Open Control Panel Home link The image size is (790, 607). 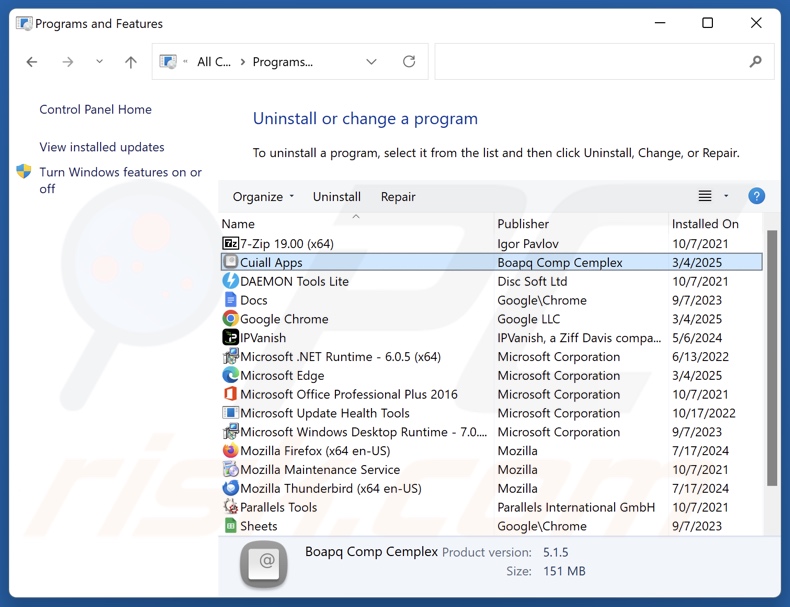tap(95, 109)
